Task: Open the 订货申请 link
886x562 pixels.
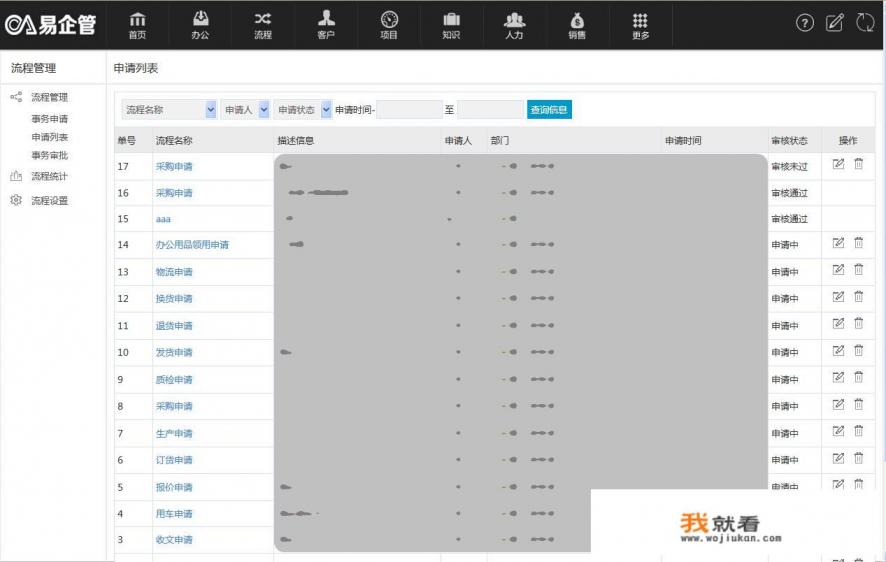Action: (x=174, y=460)
